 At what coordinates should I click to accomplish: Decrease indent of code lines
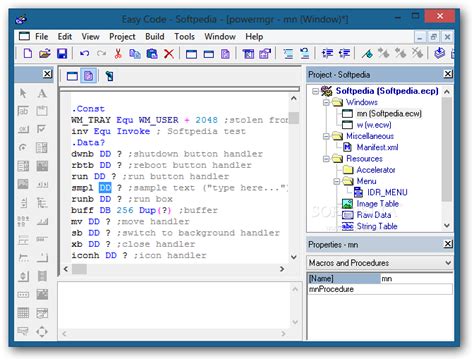point(344,53)
